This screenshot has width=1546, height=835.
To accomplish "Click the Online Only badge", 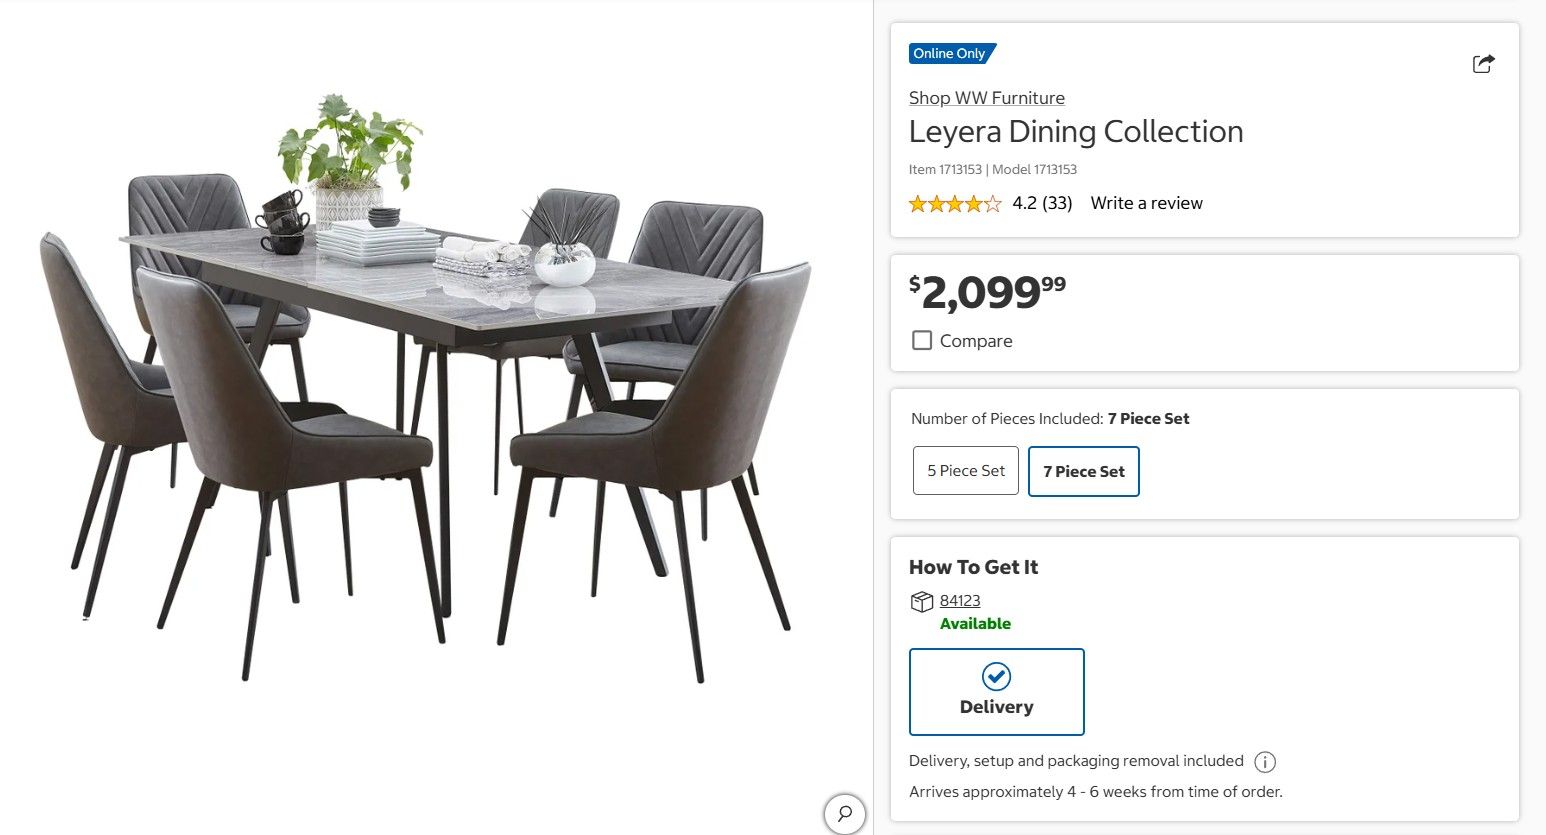I will [951, 54].
